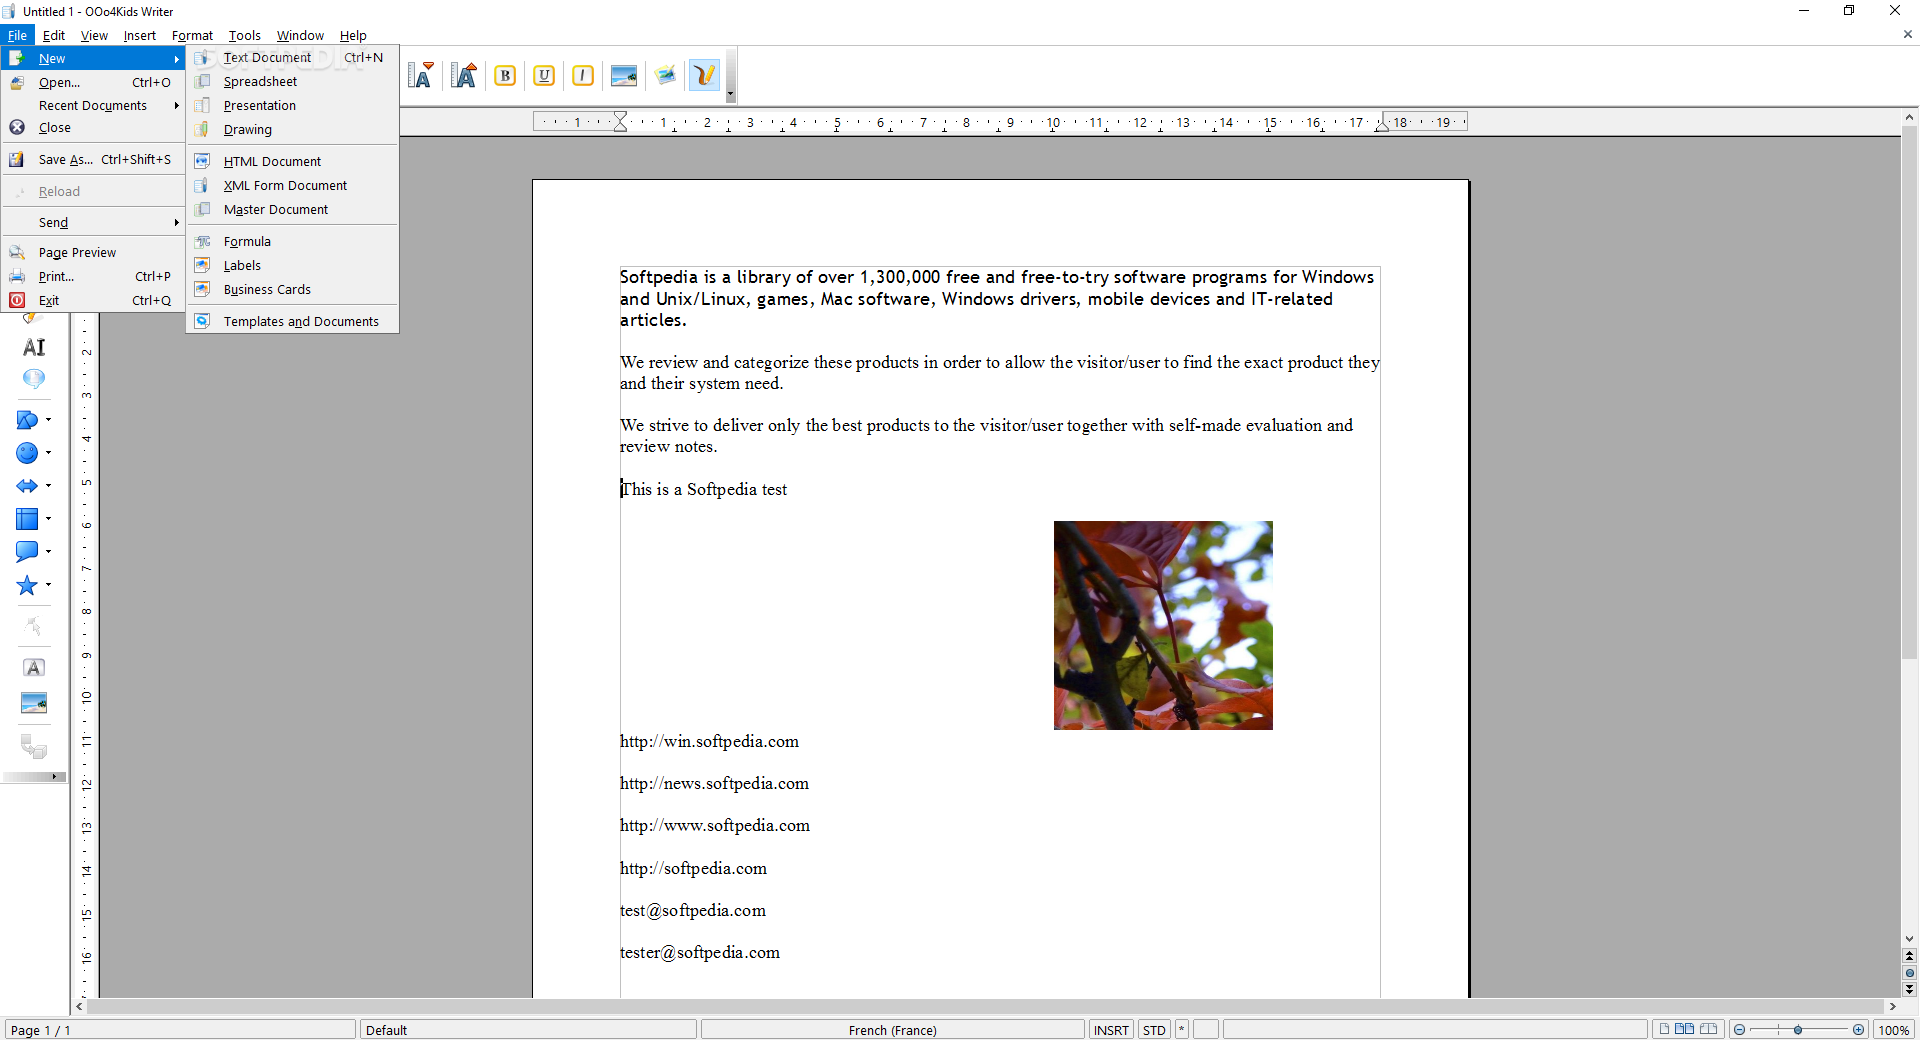Click Save As... in File menu
The image size is (1920, 1040).
click(x=93, y=160)
